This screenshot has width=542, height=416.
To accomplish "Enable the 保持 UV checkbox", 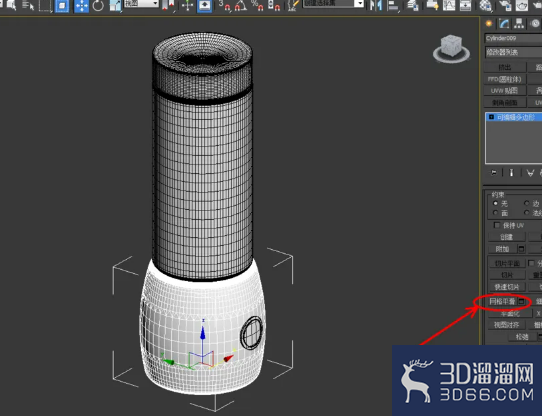I will click(x=497, y=225).
